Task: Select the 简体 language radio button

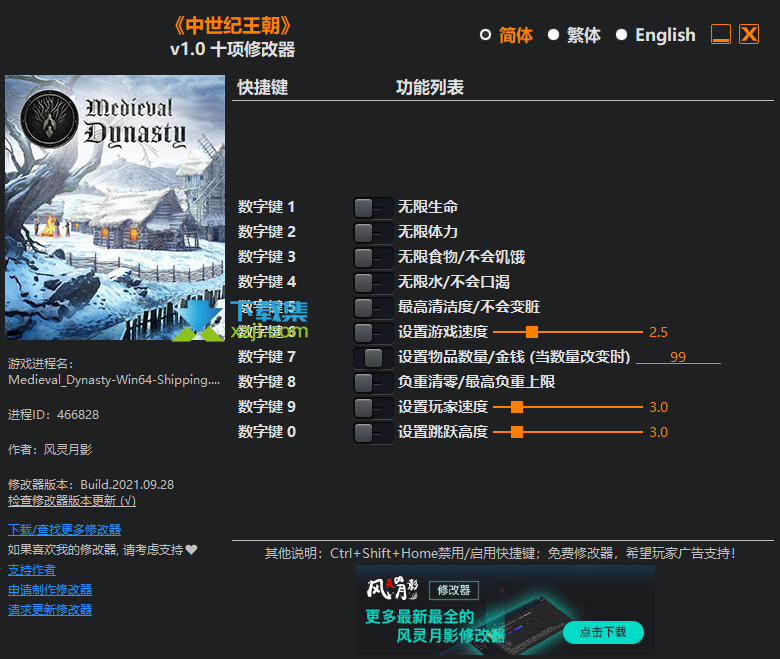Action: [x=486, y=35]
